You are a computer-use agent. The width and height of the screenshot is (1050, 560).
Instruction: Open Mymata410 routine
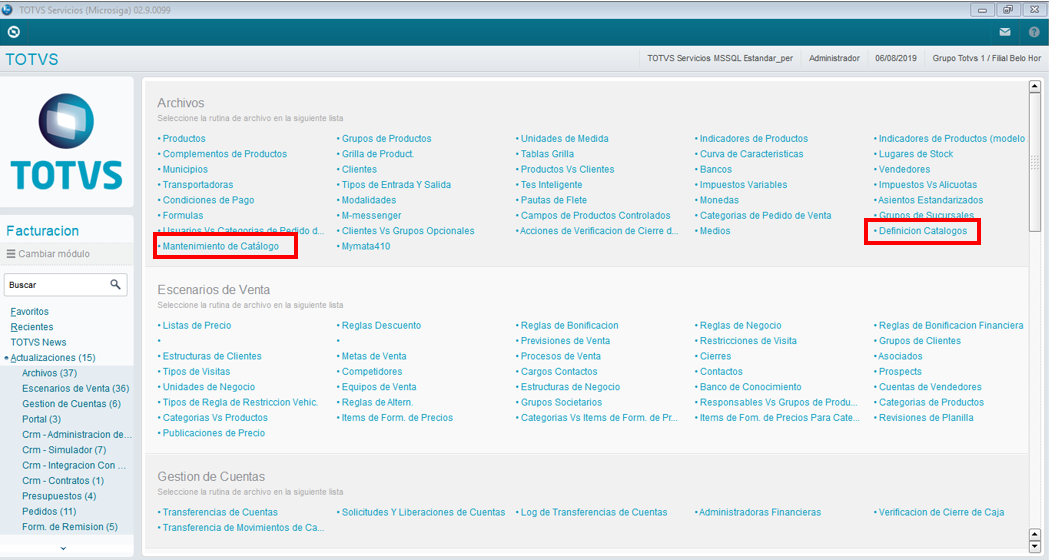pyautogui.click(x=366, y=247)
